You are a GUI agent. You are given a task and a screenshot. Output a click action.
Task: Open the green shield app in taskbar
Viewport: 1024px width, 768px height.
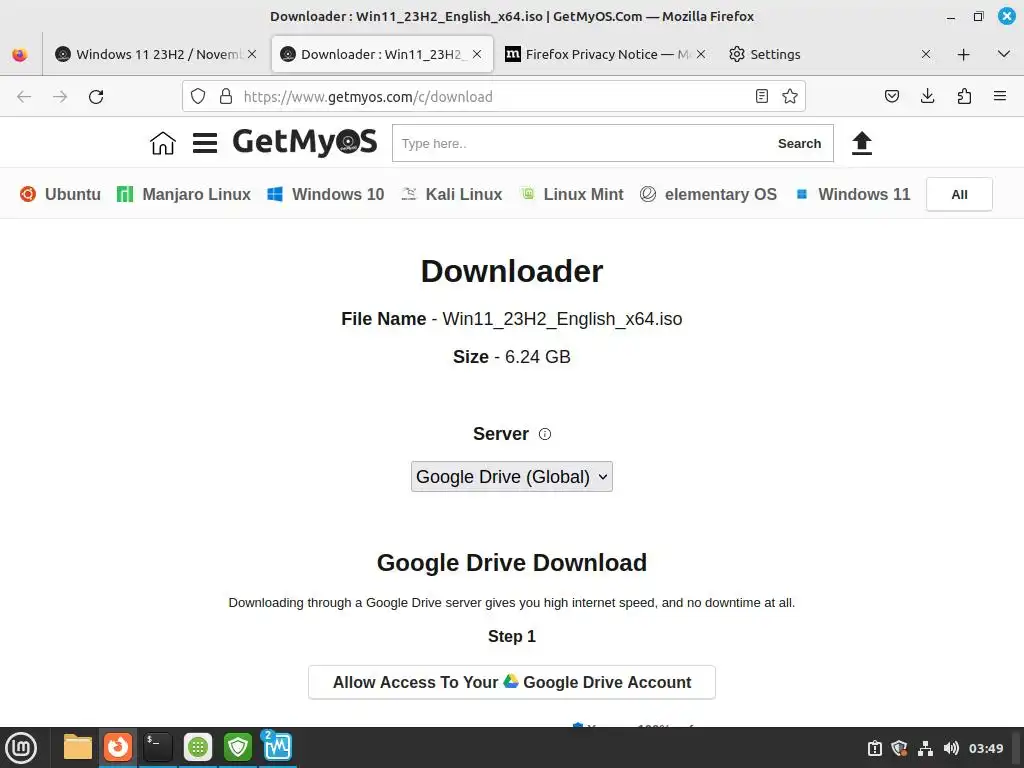[x=238, y=747]
